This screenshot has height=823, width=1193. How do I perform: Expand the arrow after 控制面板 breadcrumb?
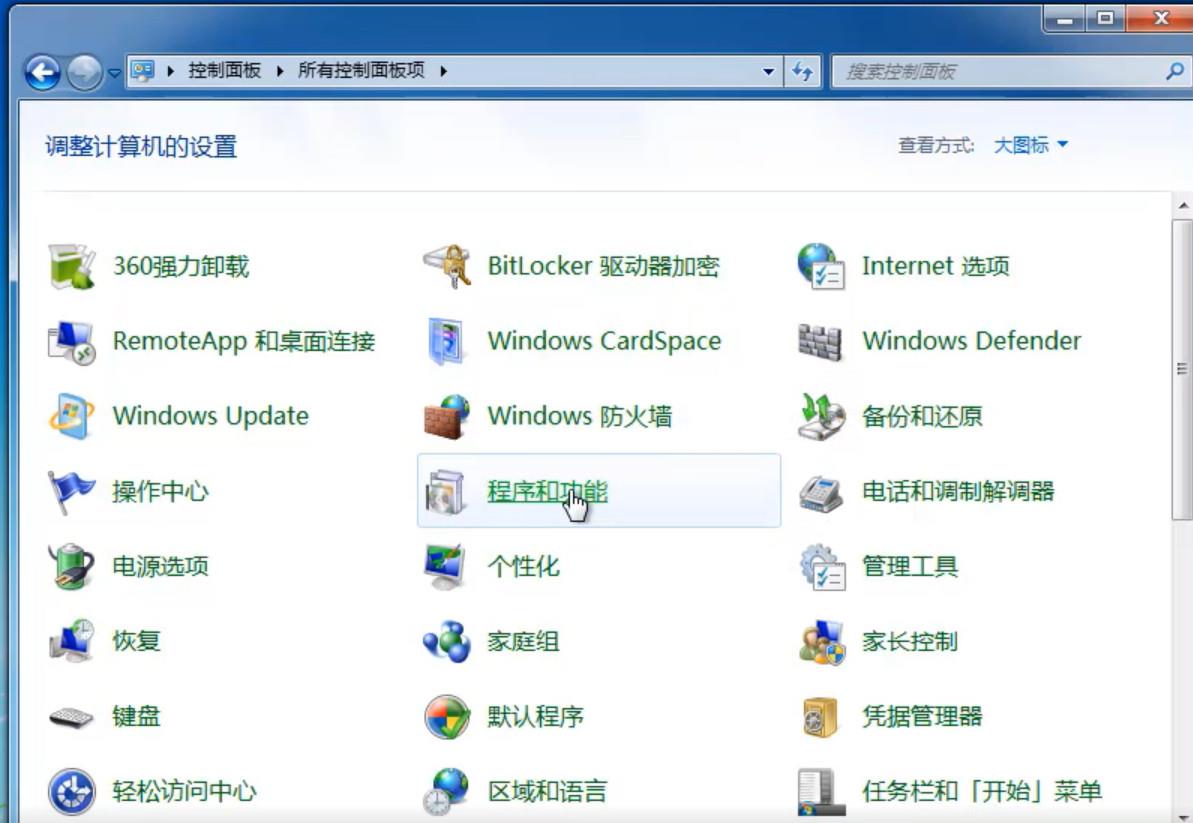280,71
